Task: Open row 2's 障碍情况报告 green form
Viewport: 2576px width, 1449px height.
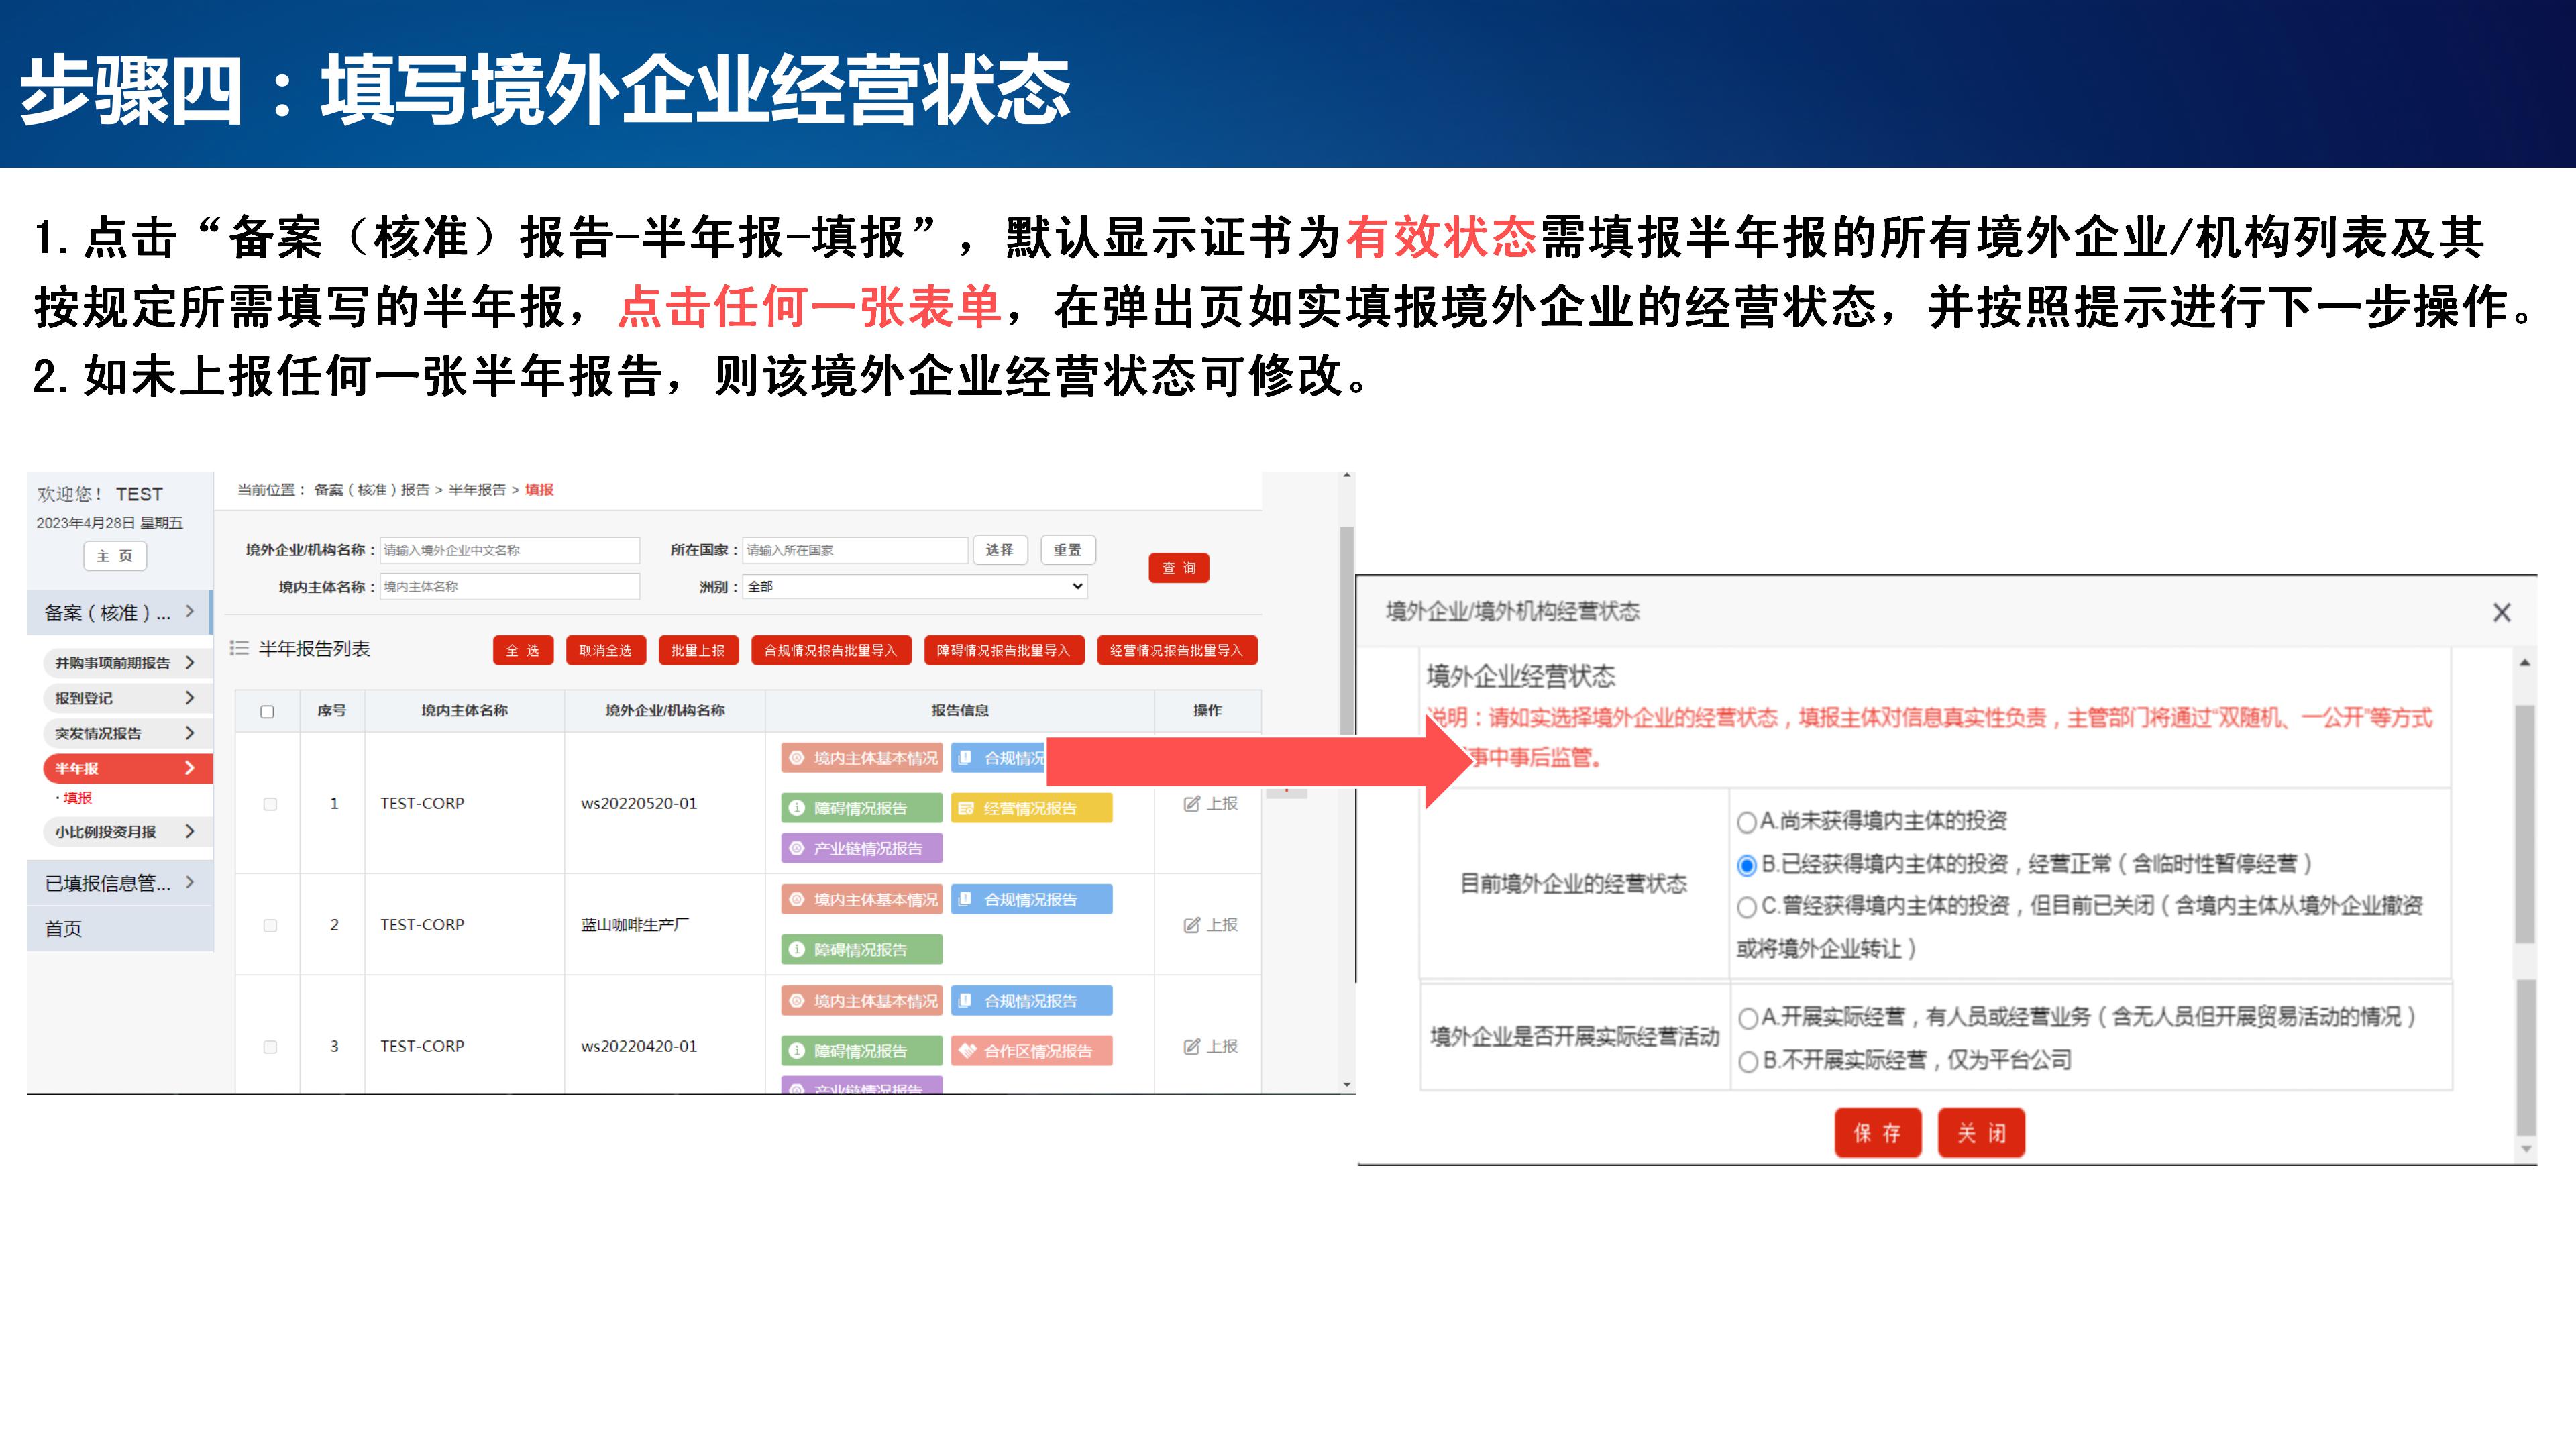Action: 861,950
